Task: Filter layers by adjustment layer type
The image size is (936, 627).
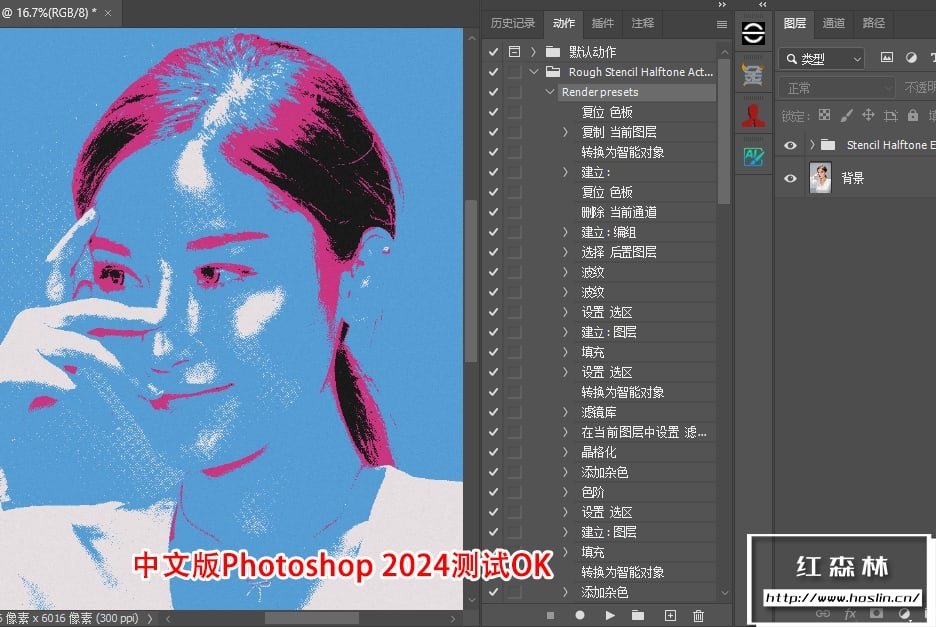Action: click(911, 57)
